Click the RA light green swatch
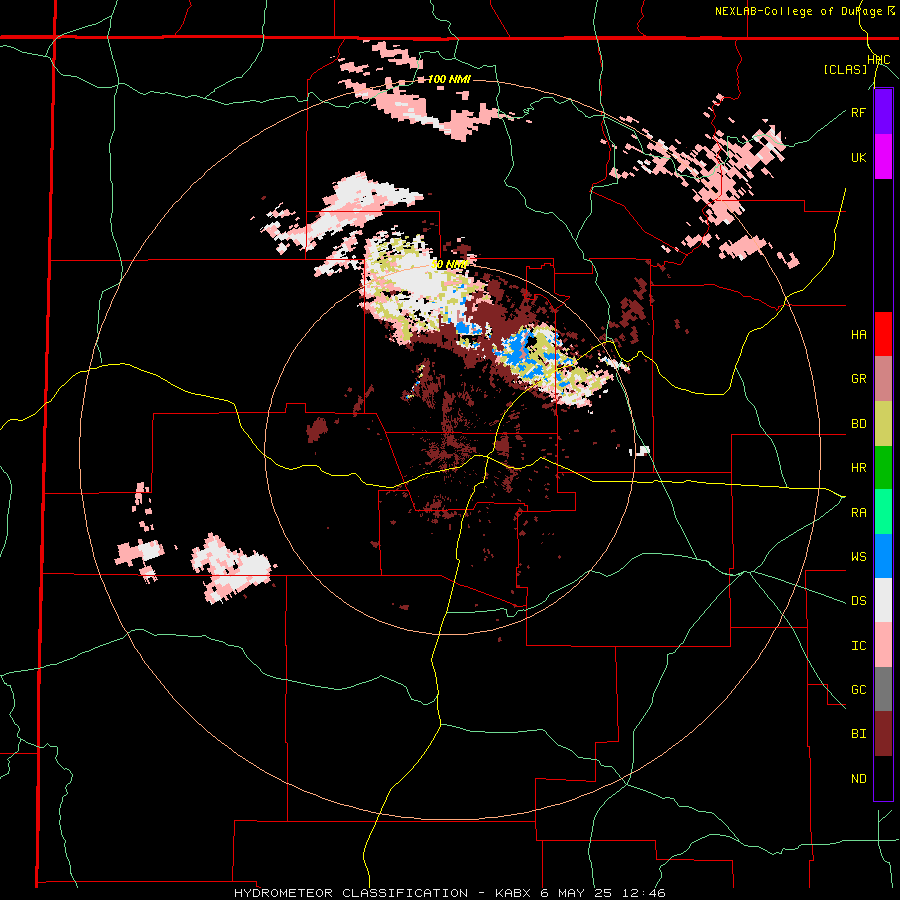The height and width of the screenshot is (900, 900). click(x=883, y=512)
